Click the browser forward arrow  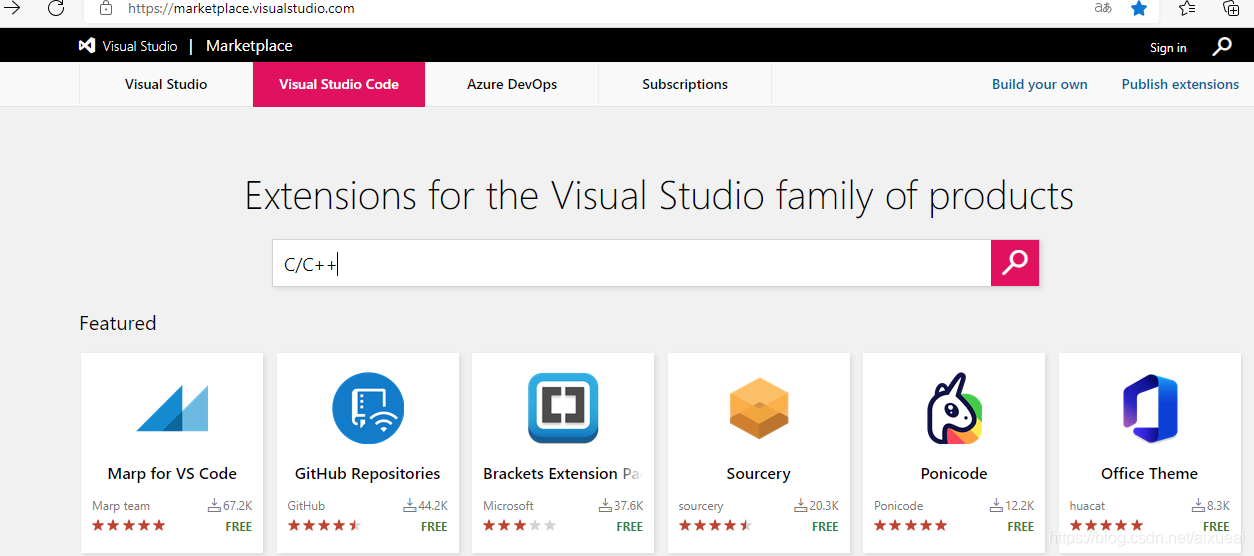pyautogui.click(x=12, y=8)
